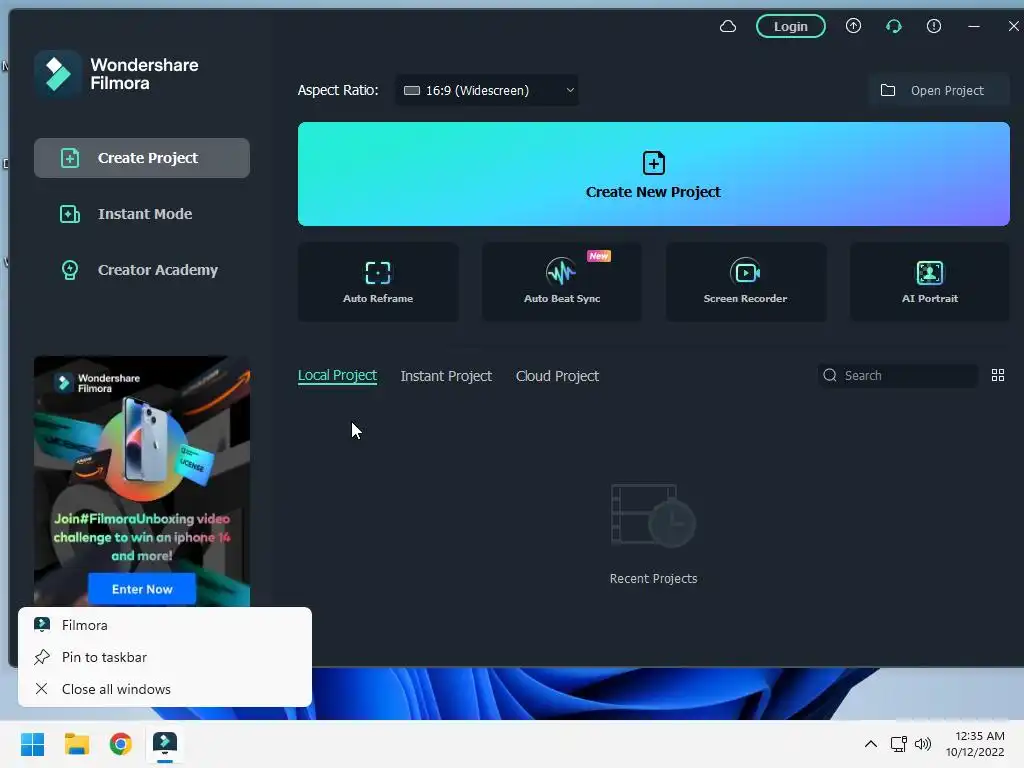Image resolution: width=1024 pixels, height=768 pixels.
Task: Click the Login button
Action: [790, 26]
